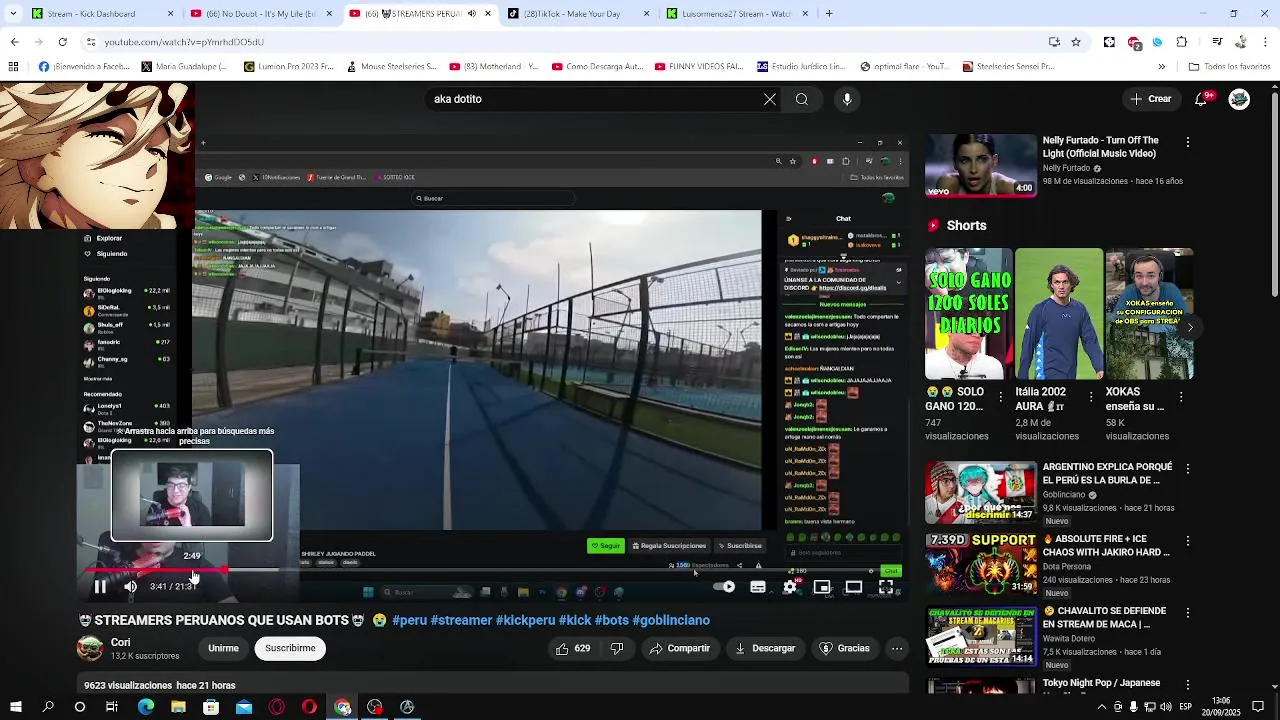Send thanks with Gracias button

[x=845, y=648]
